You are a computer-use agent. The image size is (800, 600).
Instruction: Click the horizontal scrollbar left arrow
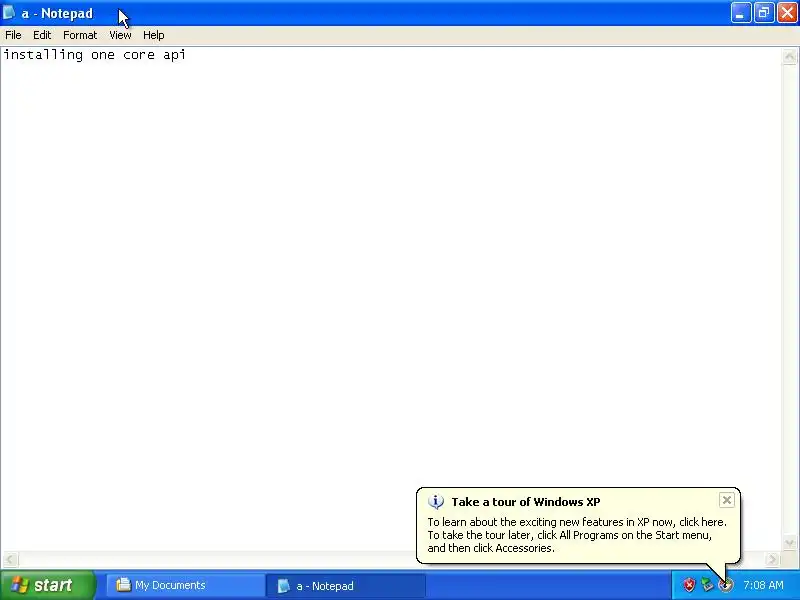click(x=10, y=559)
